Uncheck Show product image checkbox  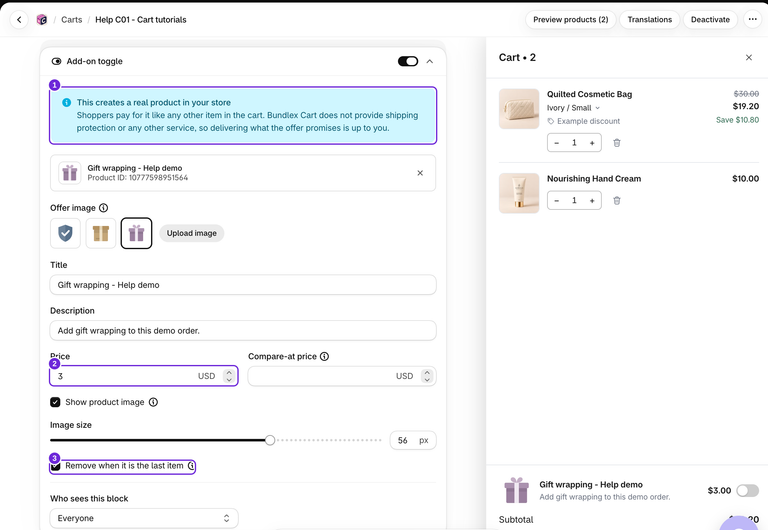(x=55, y=402)
